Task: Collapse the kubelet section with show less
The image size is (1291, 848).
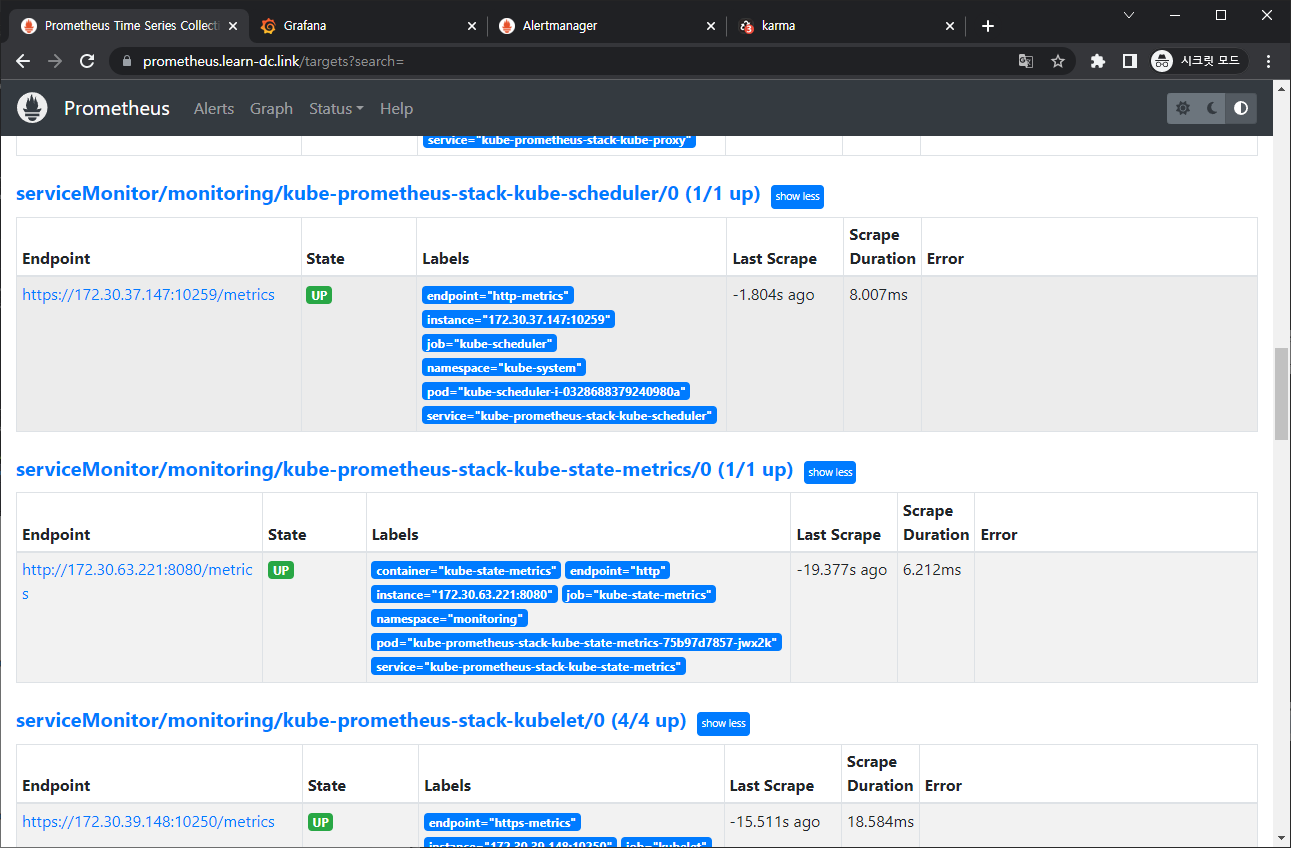Action: pyautogui.click(x=723, y=723)
